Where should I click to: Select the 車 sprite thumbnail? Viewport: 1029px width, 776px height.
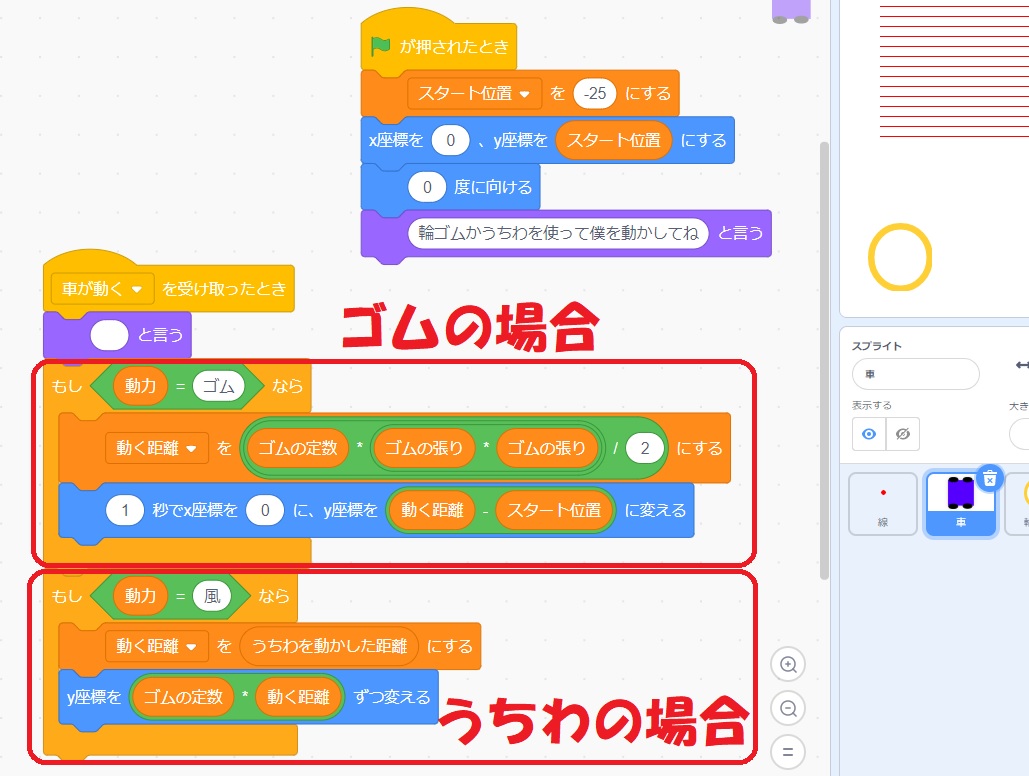click(960, 504)
